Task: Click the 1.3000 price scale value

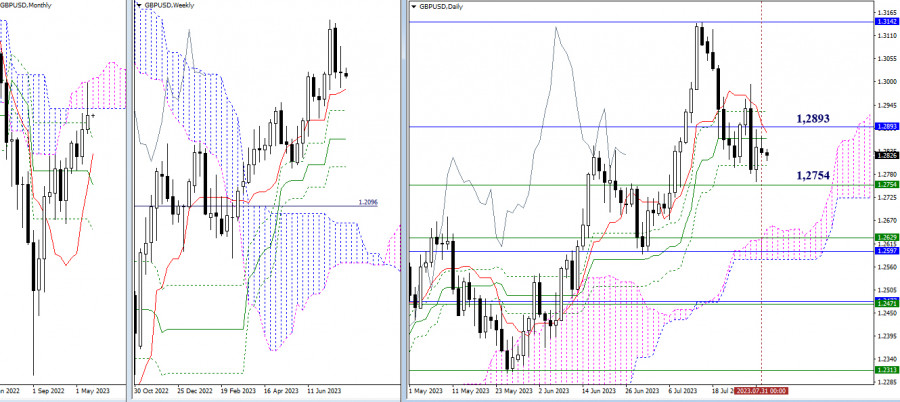Action: pyautogui.click(x=886, y=82)
